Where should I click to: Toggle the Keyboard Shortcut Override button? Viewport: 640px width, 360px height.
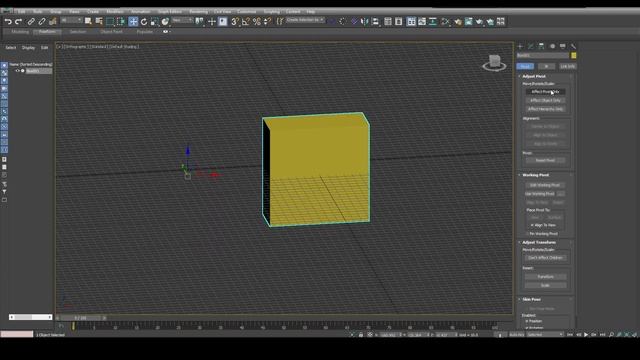[x=223, y=22]
